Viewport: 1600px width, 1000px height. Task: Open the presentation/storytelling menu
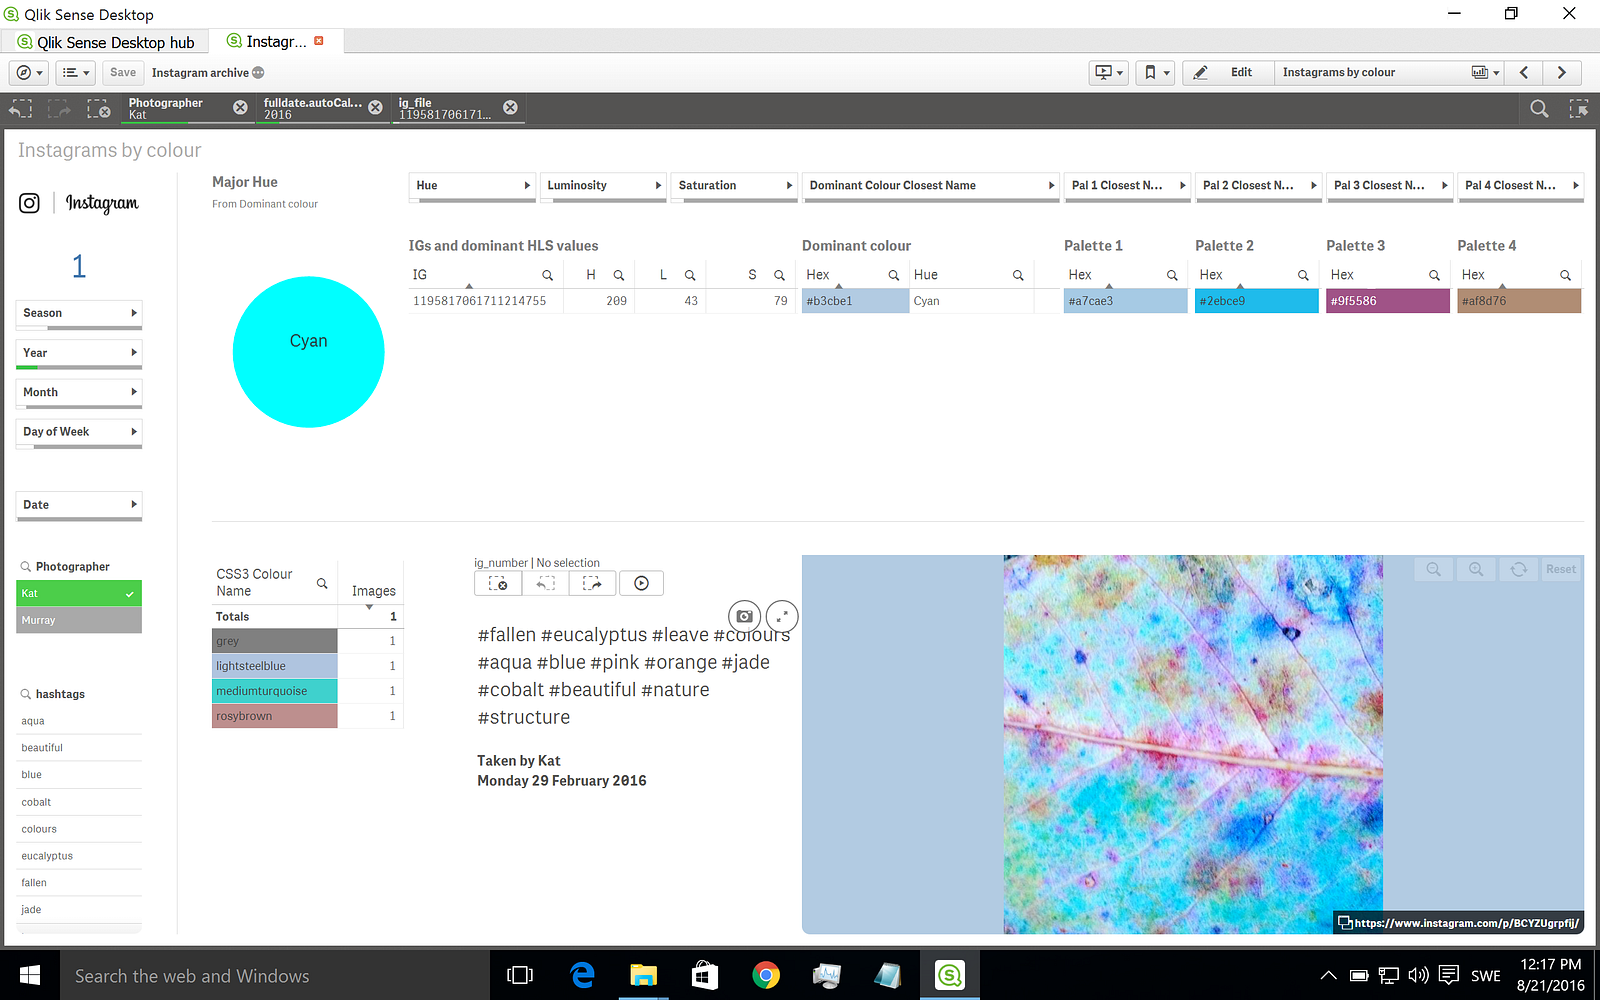tap(1109, 73)
